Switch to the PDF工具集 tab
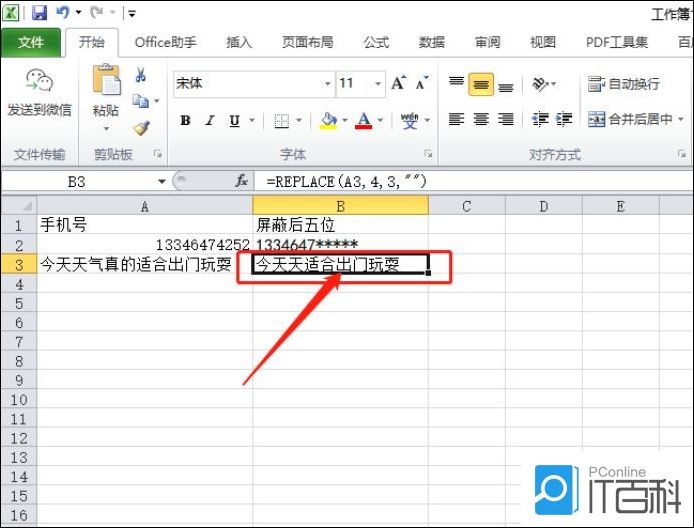The height and width of the screenshot is (528, 694). [x=617, y=42]
